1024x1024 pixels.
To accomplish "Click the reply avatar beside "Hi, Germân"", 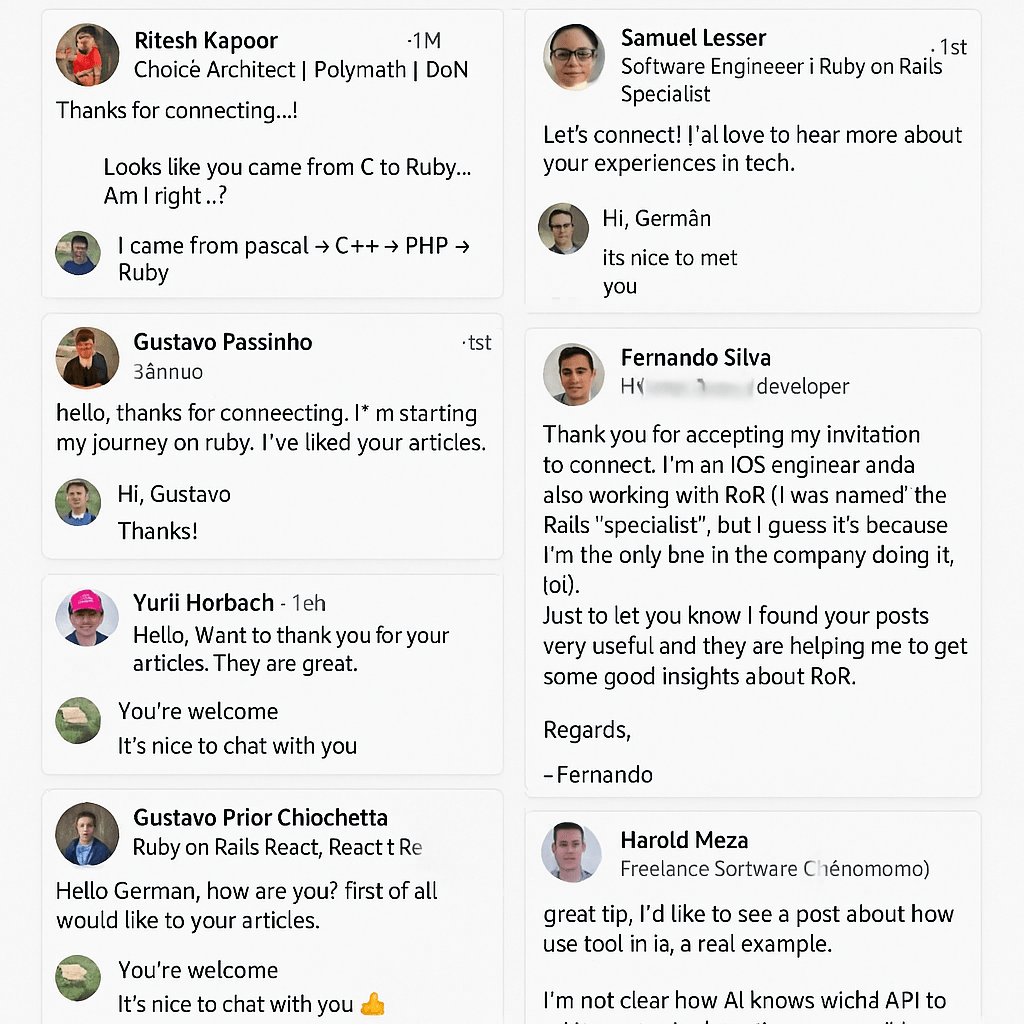I will [x=563, y=229].
